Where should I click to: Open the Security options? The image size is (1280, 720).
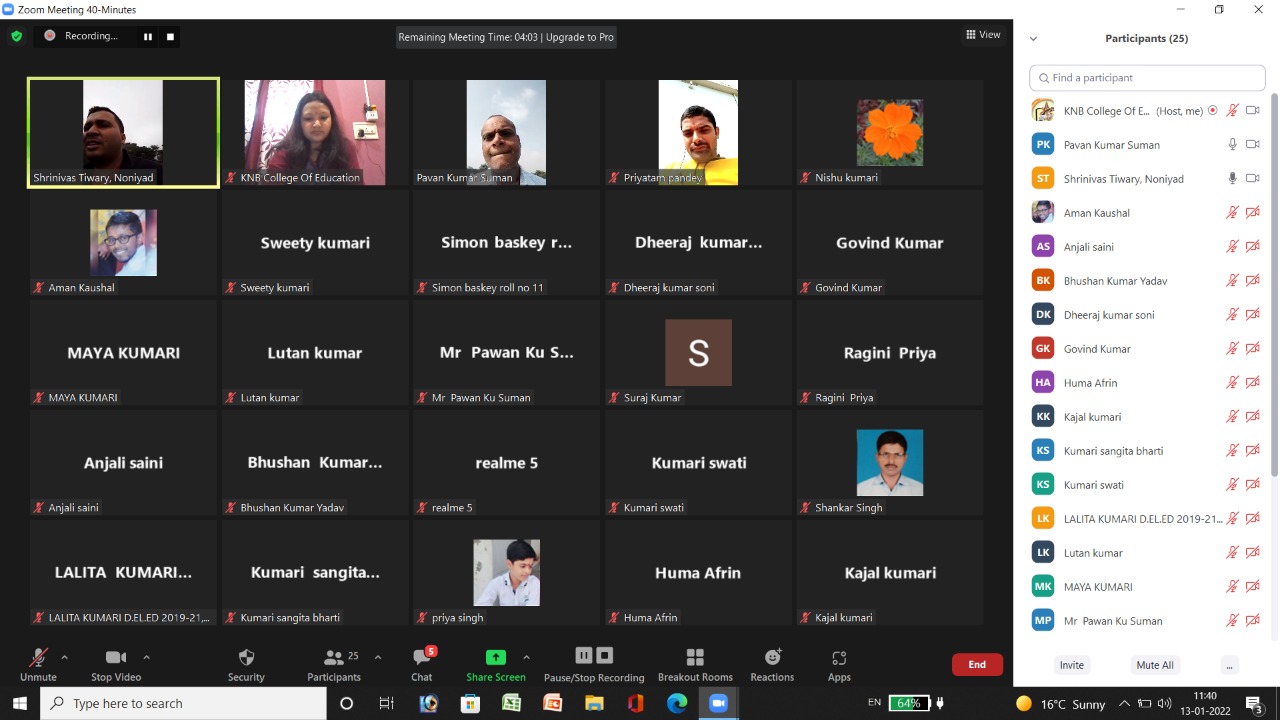point(246,664)
